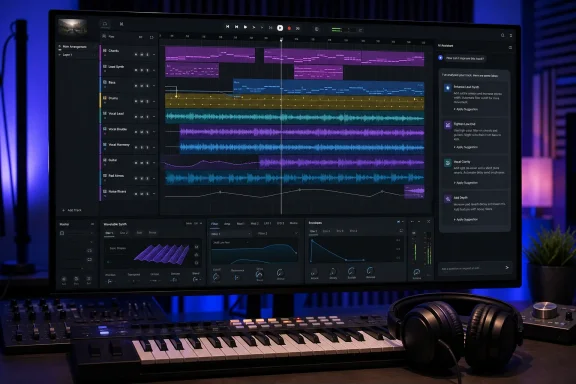The height and width of the screenshot is (384, 576).
Task: Click the red record button in transport
Action: [289, 28]
